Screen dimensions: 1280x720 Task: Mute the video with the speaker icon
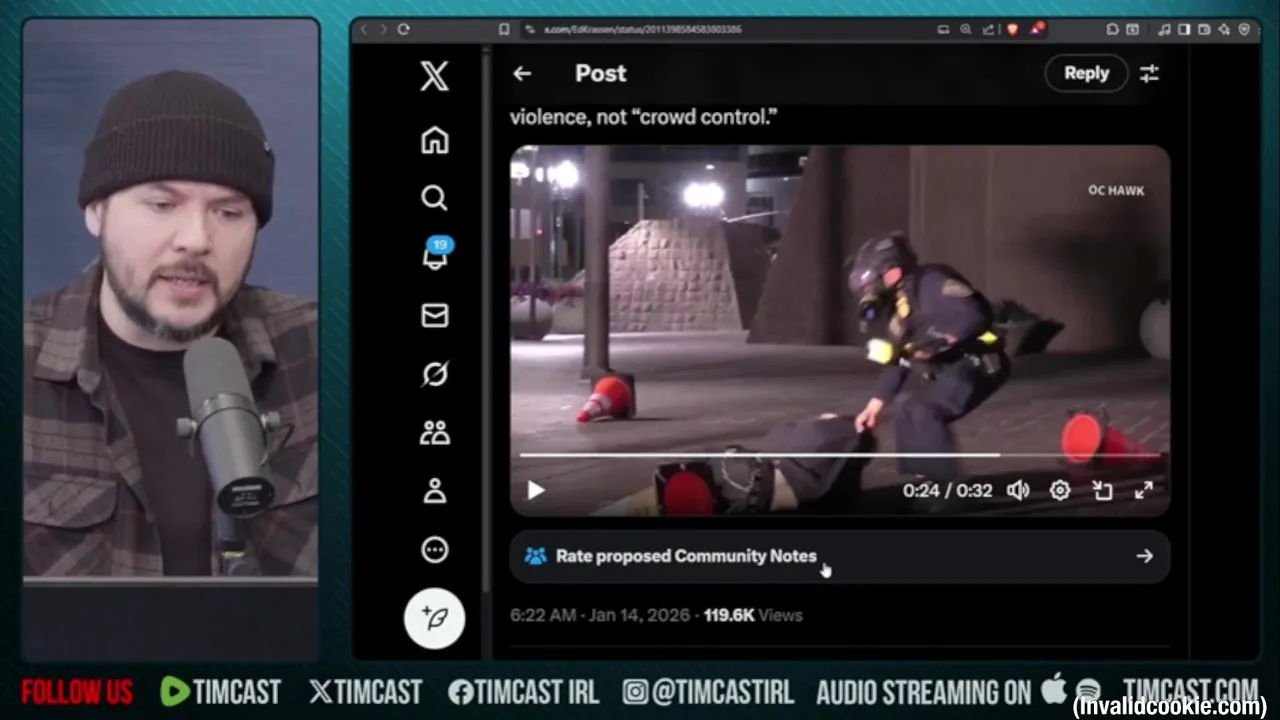1018,490
